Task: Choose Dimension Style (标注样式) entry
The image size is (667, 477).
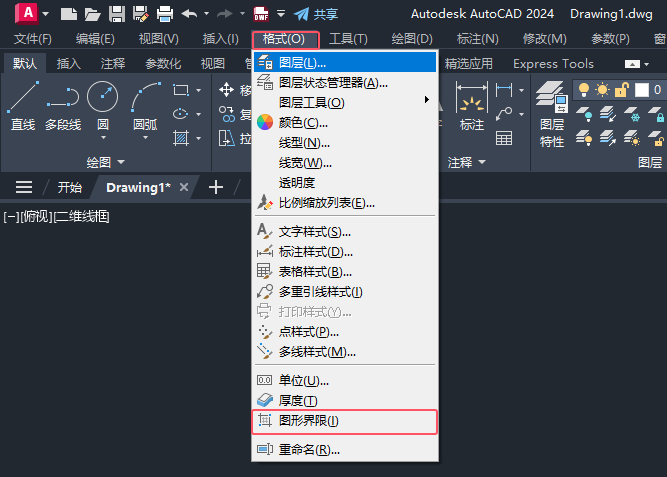Action: [x=345, y=252]
